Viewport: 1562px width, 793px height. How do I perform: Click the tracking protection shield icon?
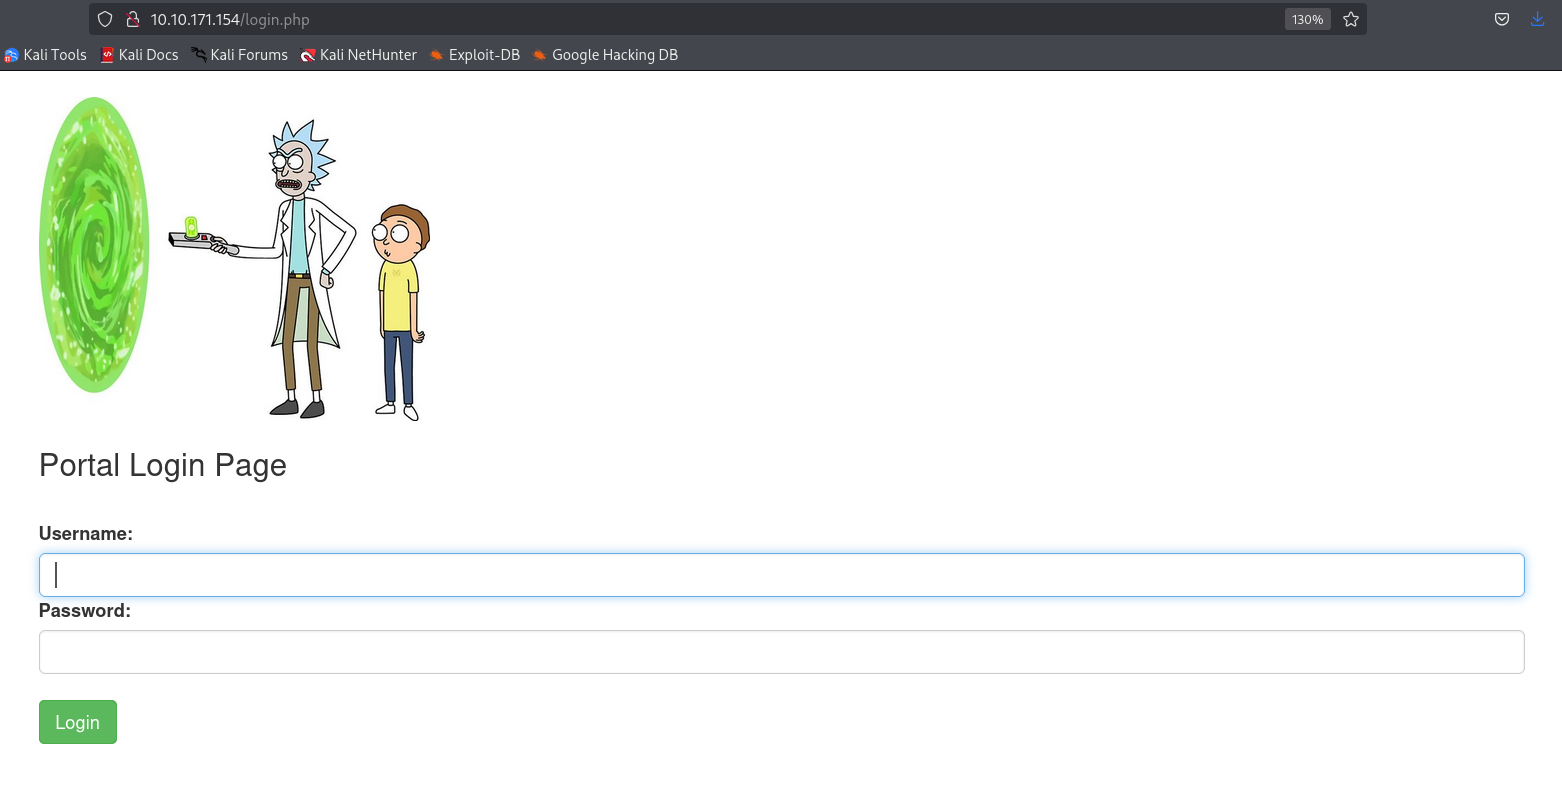point(104,19)
